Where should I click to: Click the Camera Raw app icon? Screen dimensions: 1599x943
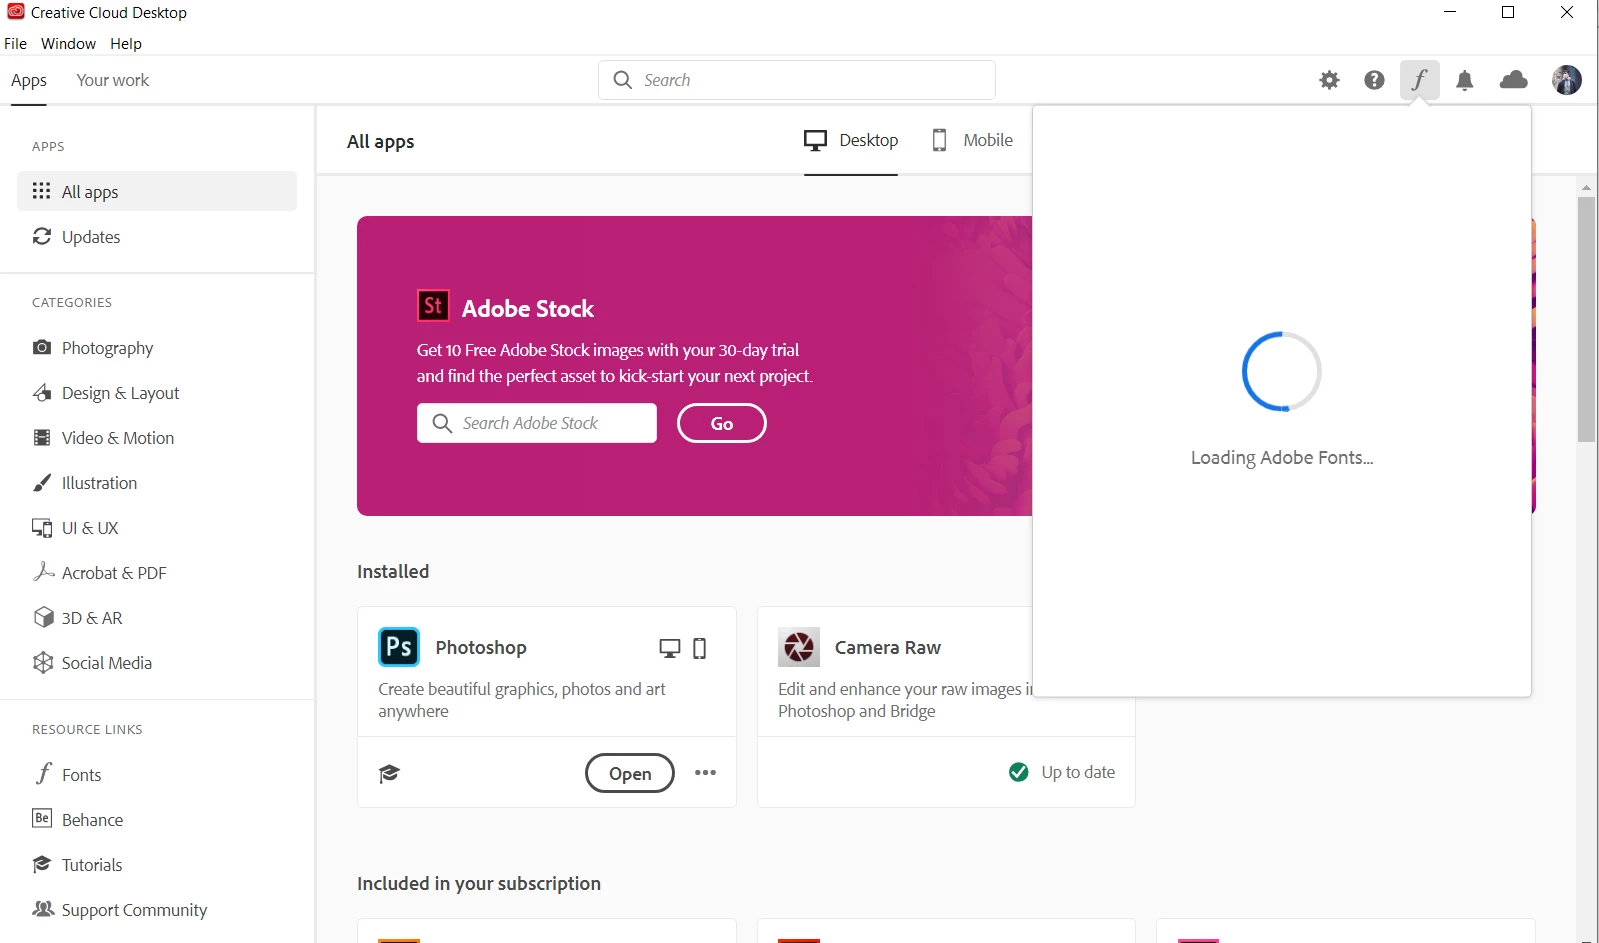point(799,647)
